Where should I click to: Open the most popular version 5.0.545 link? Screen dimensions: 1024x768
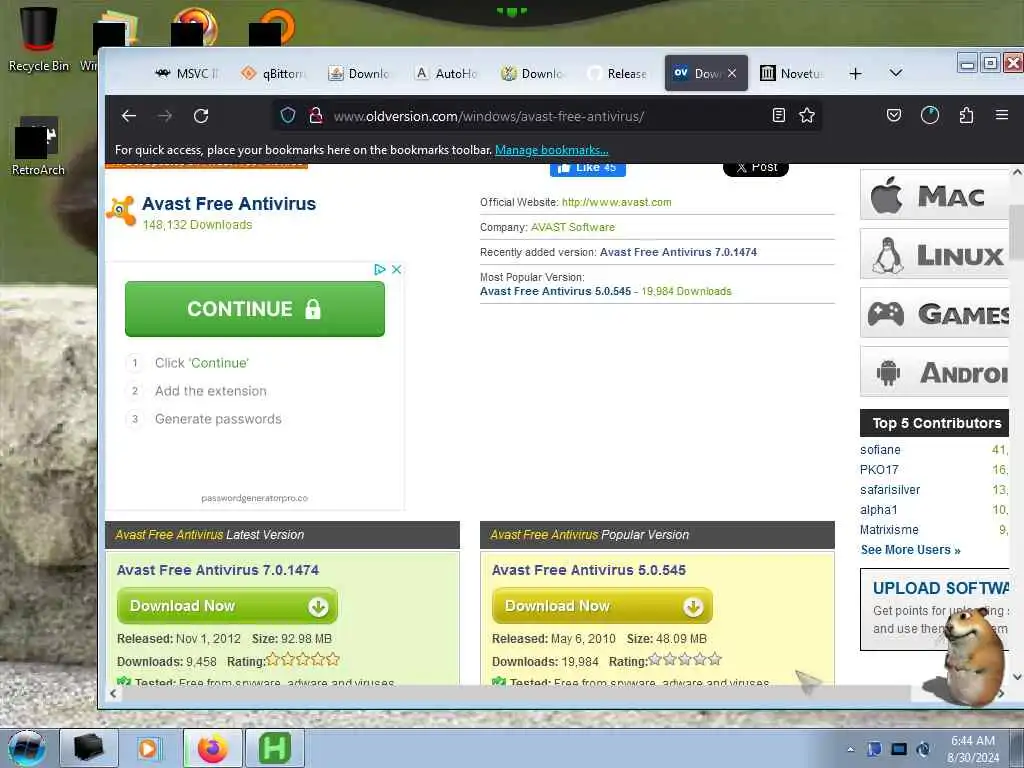point(556,291)
